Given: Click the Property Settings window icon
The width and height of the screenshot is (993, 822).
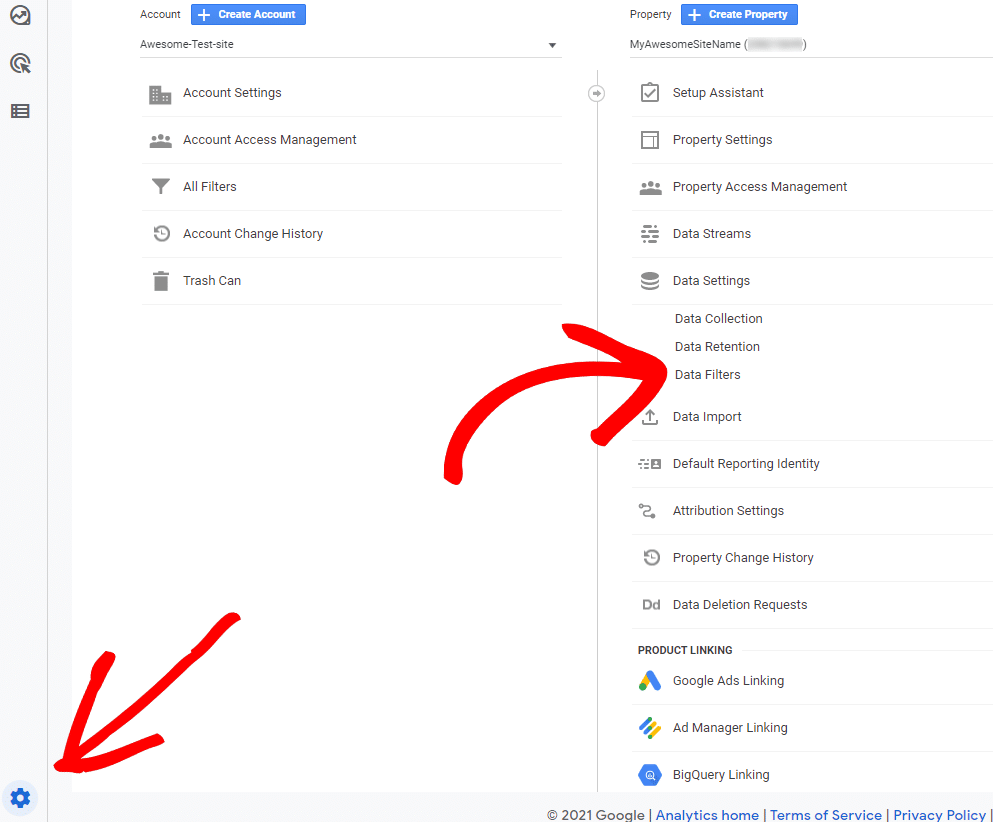Looking at the screenshot, I should [x=650, y=140].
